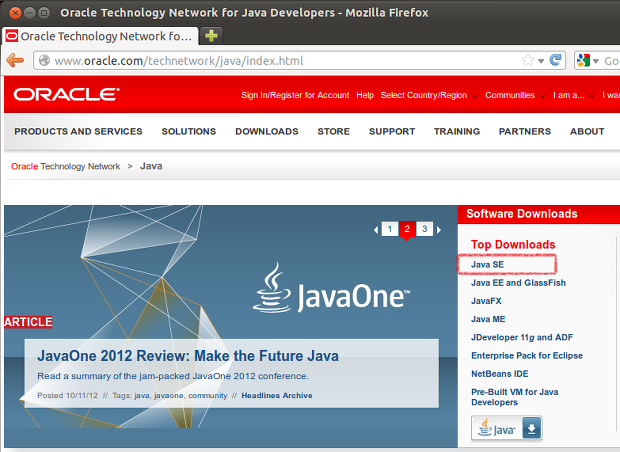Click the next slide arrow in carousel
The width and height of the screenshot is (620, 452).
tap(439, 230)
